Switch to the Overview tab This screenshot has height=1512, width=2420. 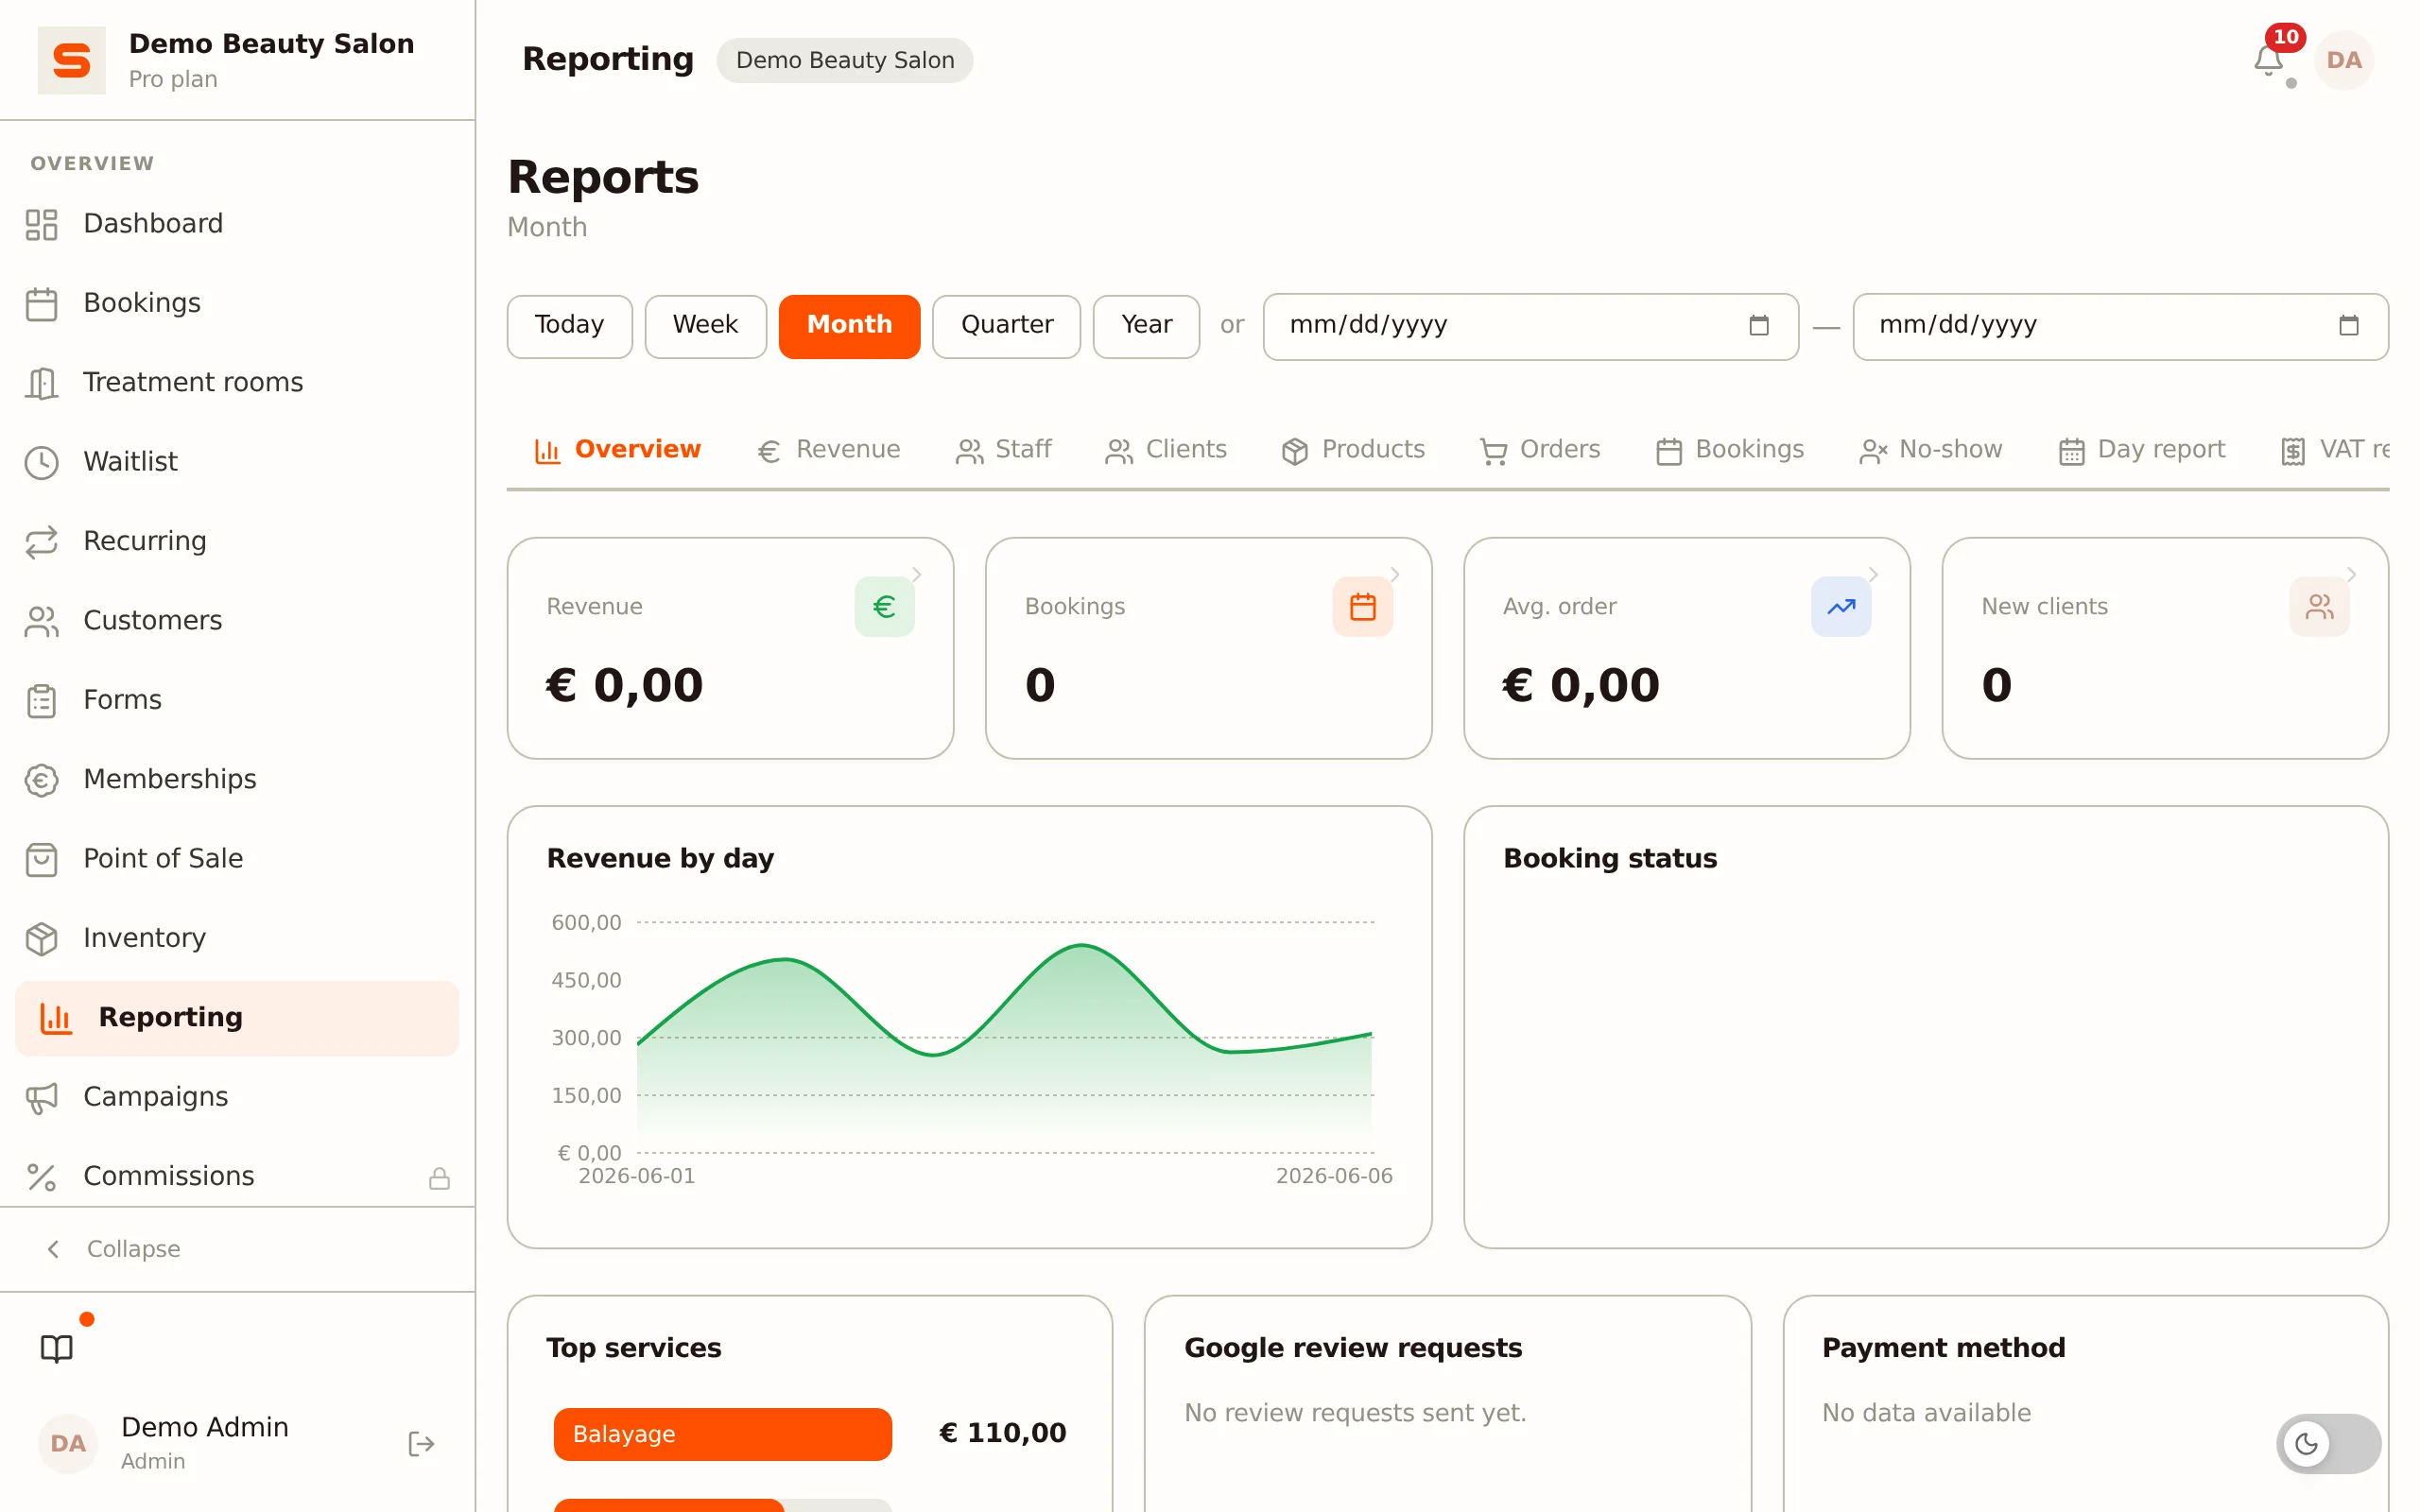coord(617,450)
